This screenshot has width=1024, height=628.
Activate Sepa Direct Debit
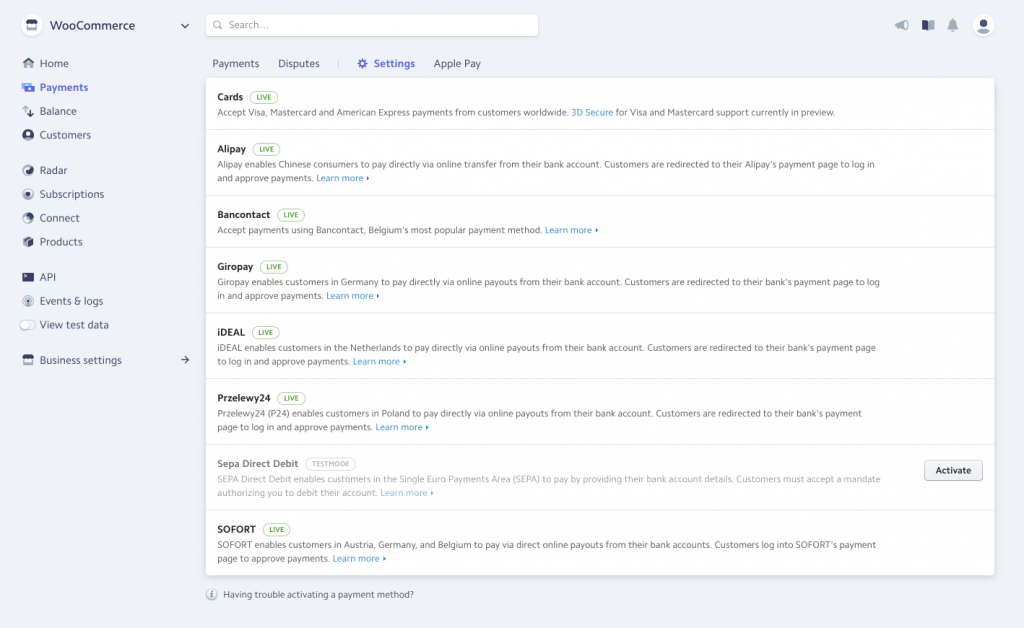(953, 470)
